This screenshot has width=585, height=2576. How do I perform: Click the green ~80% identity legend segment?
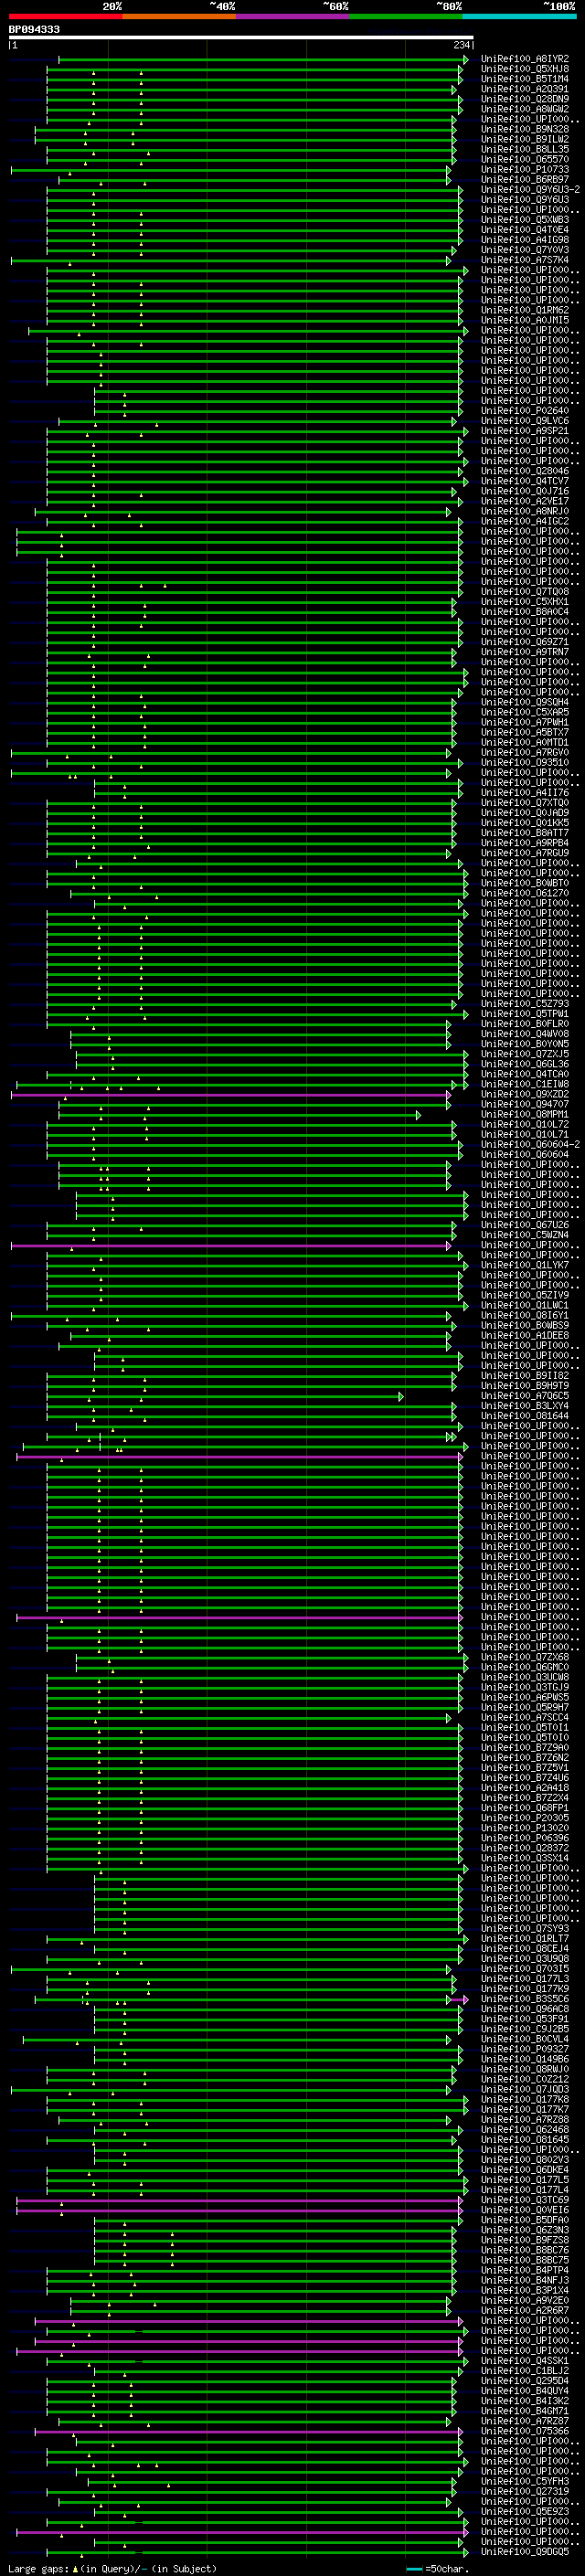[406, 16]
